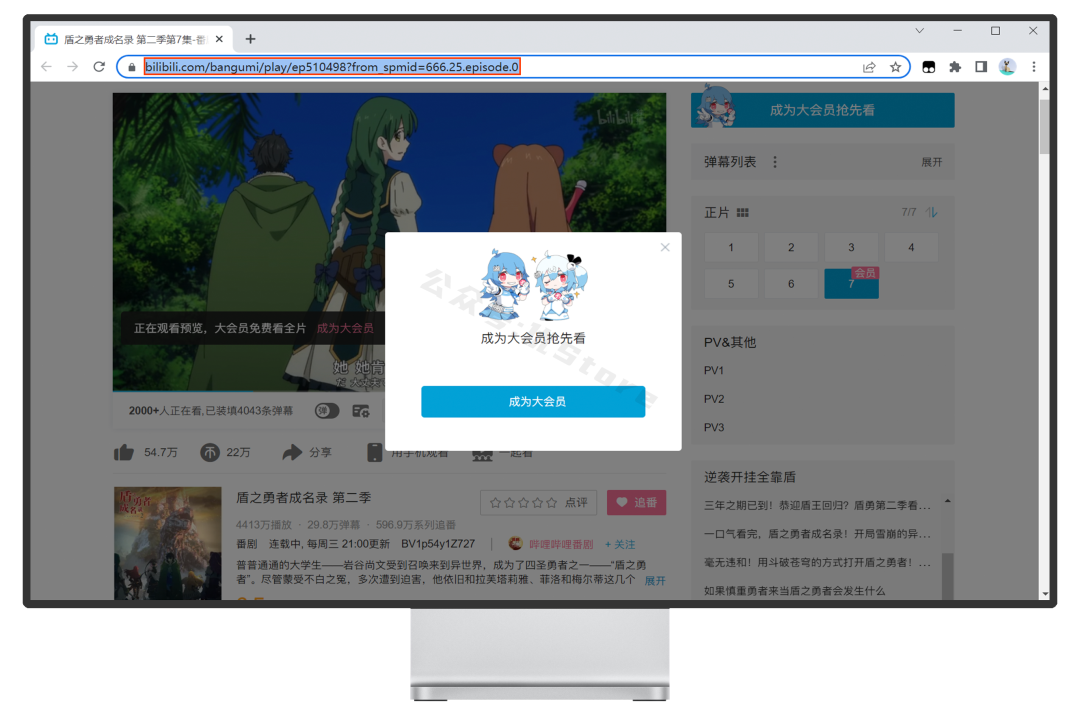Screen dimensions: 1080x715
Task: Bookmark the page with the star icon
Action: click(895, 67)
